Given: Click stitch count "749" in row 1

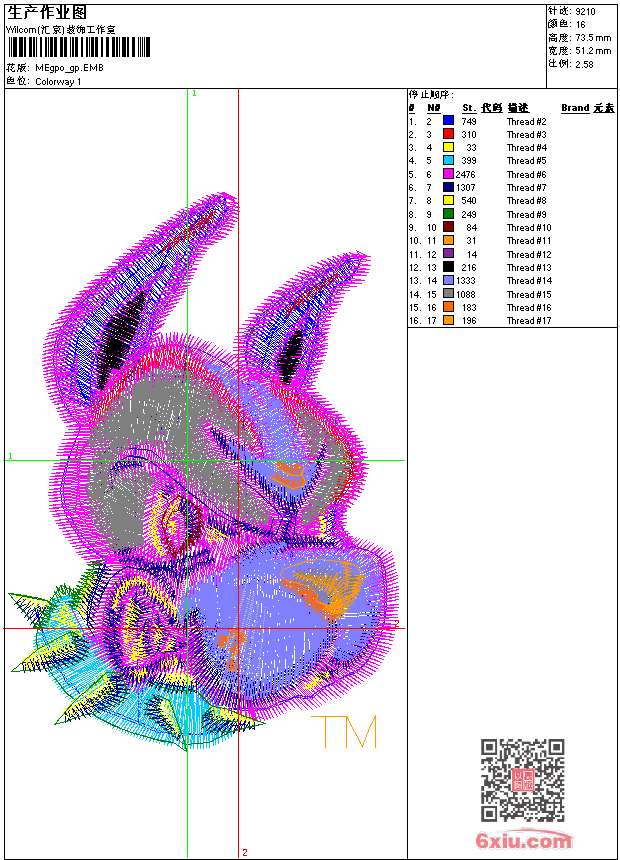Looking at the screenshot, I should (469, 121).
